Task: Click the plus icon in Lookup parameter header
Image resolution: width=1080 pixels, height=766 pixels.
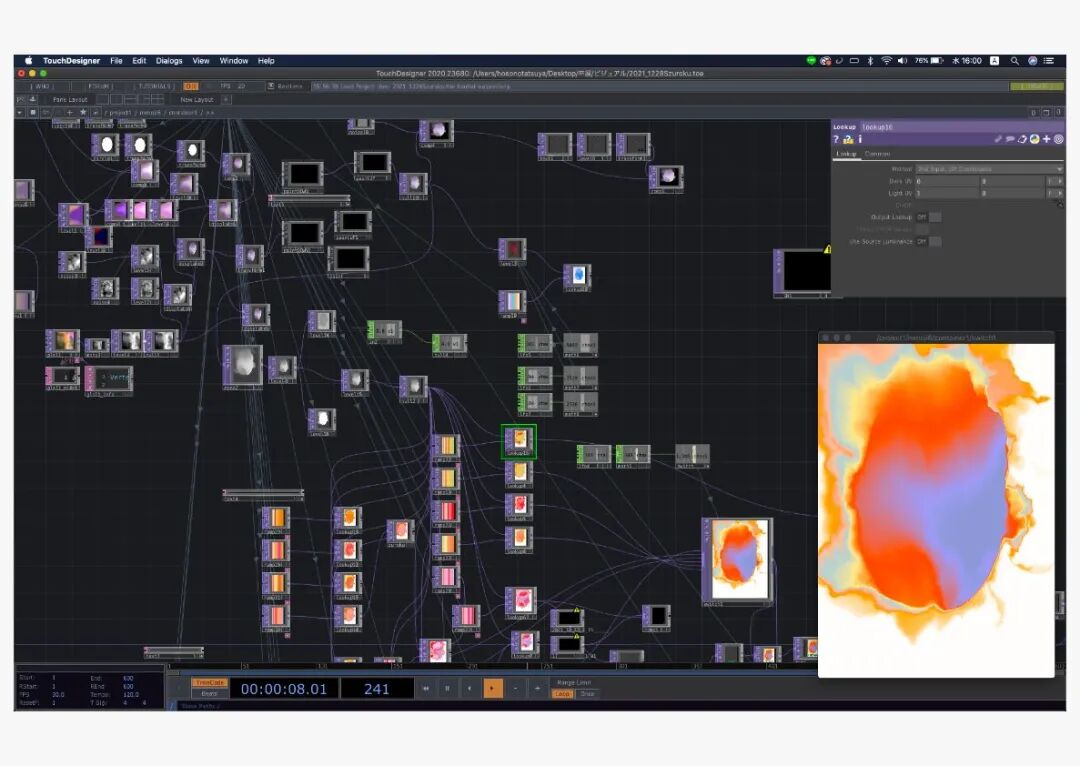Action: [1046, 139]
